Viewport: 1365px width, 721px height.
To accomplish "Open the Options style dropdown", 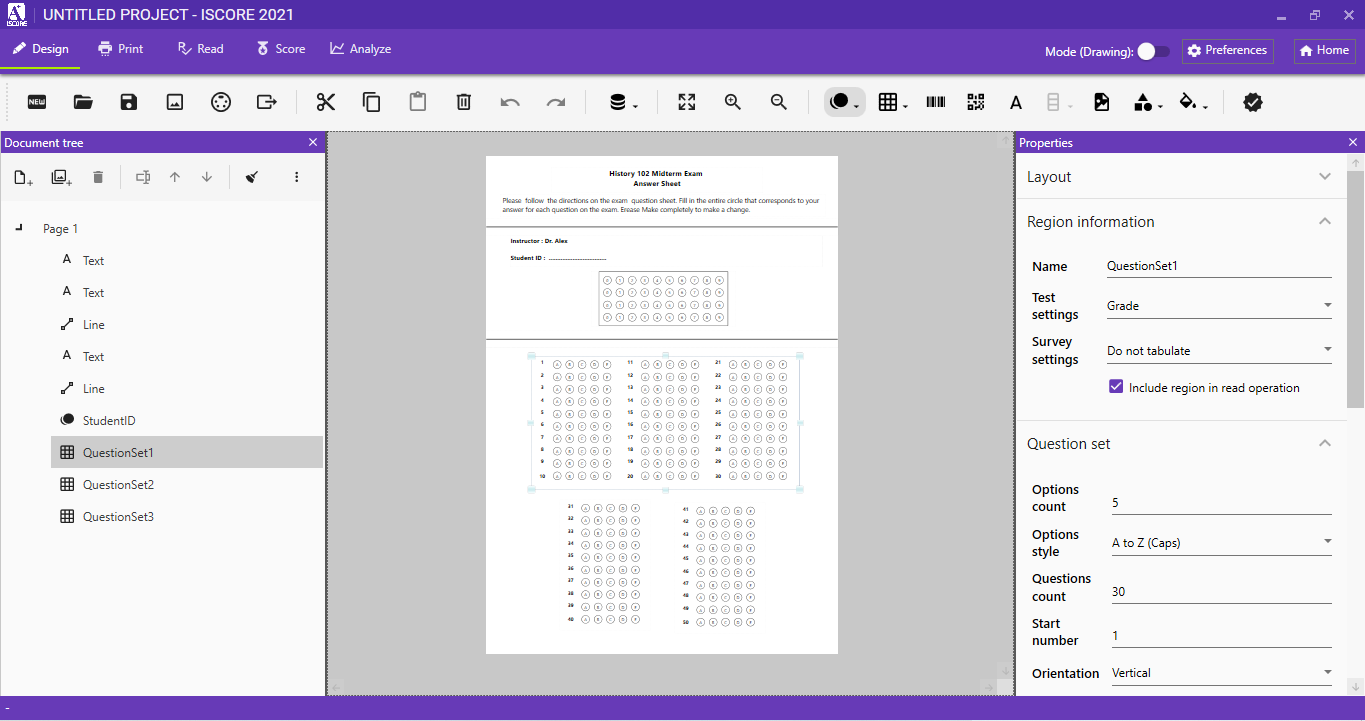I will [1222, 543].
